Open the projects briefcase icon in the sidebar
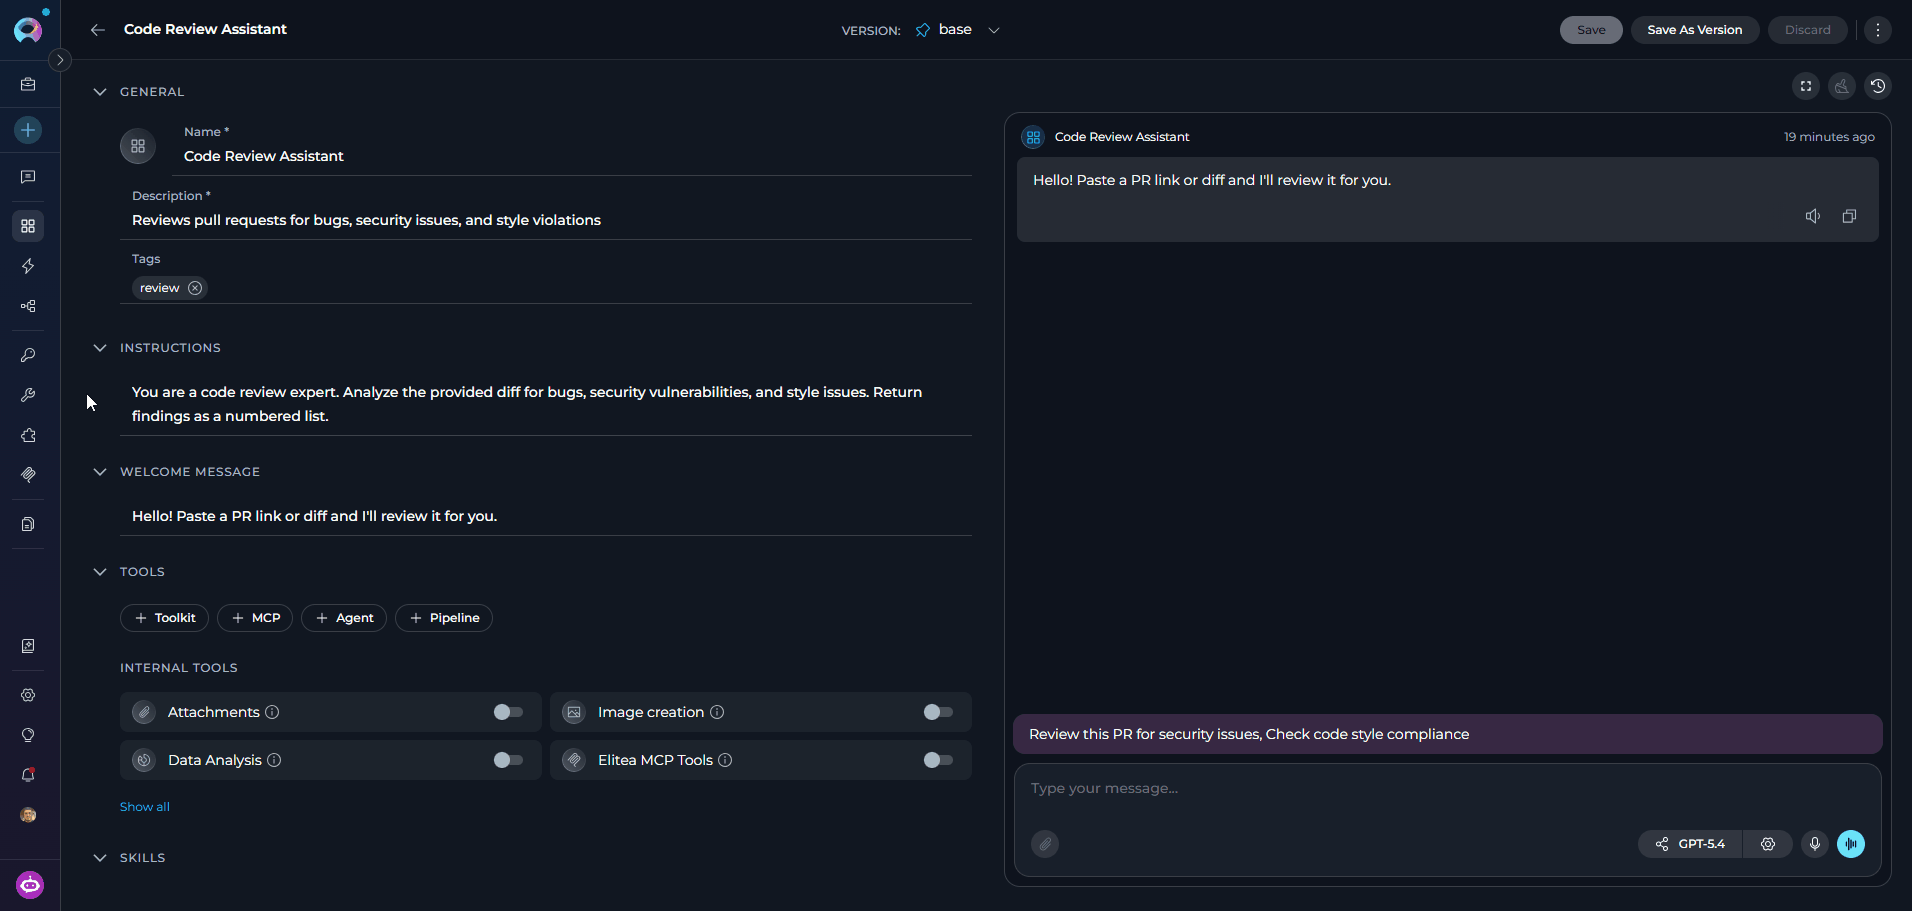Screen dimensions: 1912x911 tap(28, 85)
